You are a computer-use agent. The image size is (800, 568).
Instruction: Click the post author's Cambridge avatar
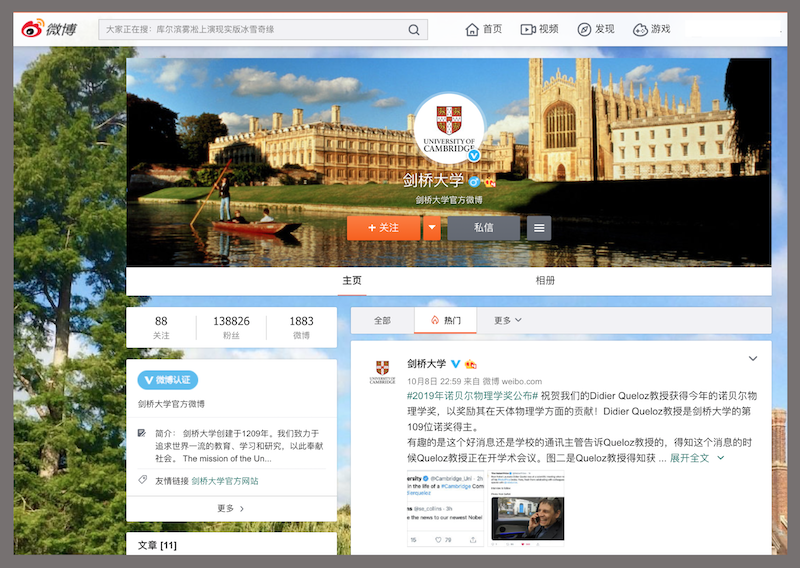381,370
